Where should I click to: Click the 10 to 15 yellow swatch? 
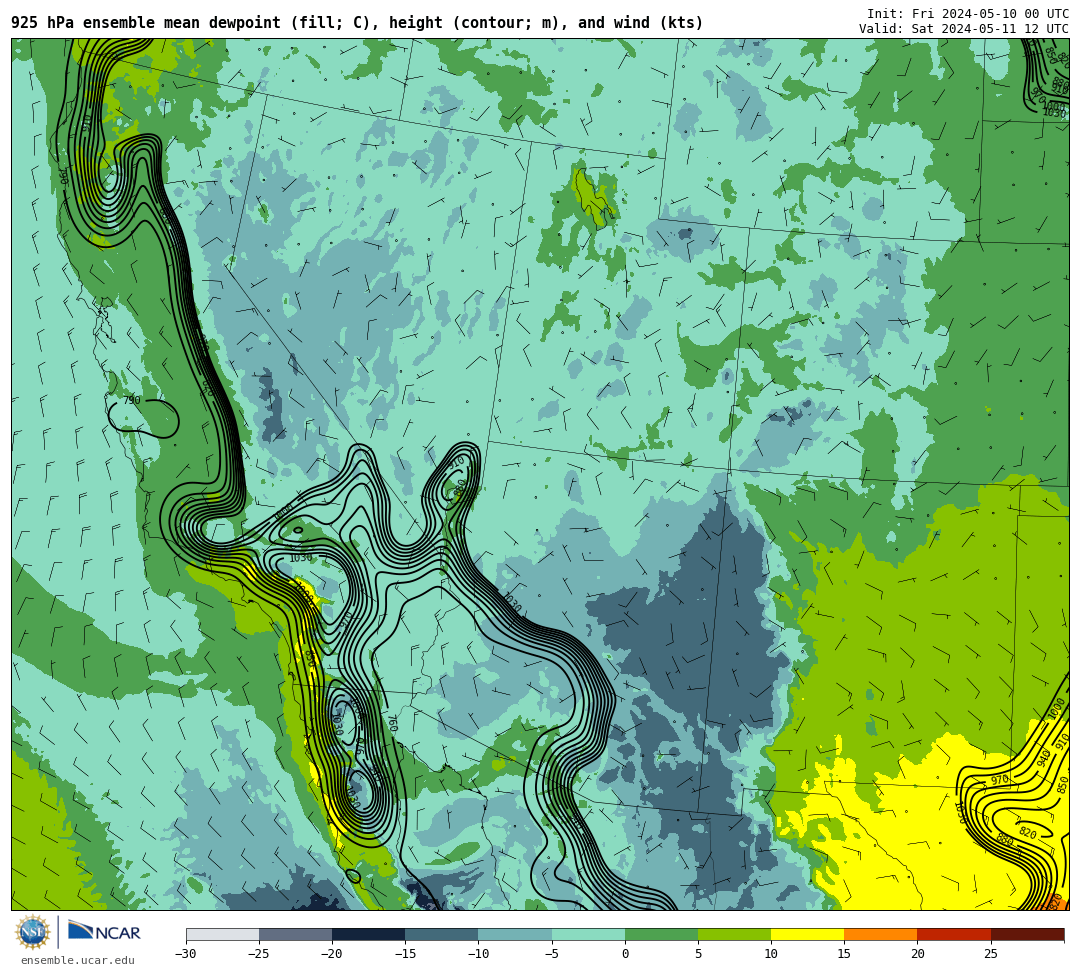(807, 934)
